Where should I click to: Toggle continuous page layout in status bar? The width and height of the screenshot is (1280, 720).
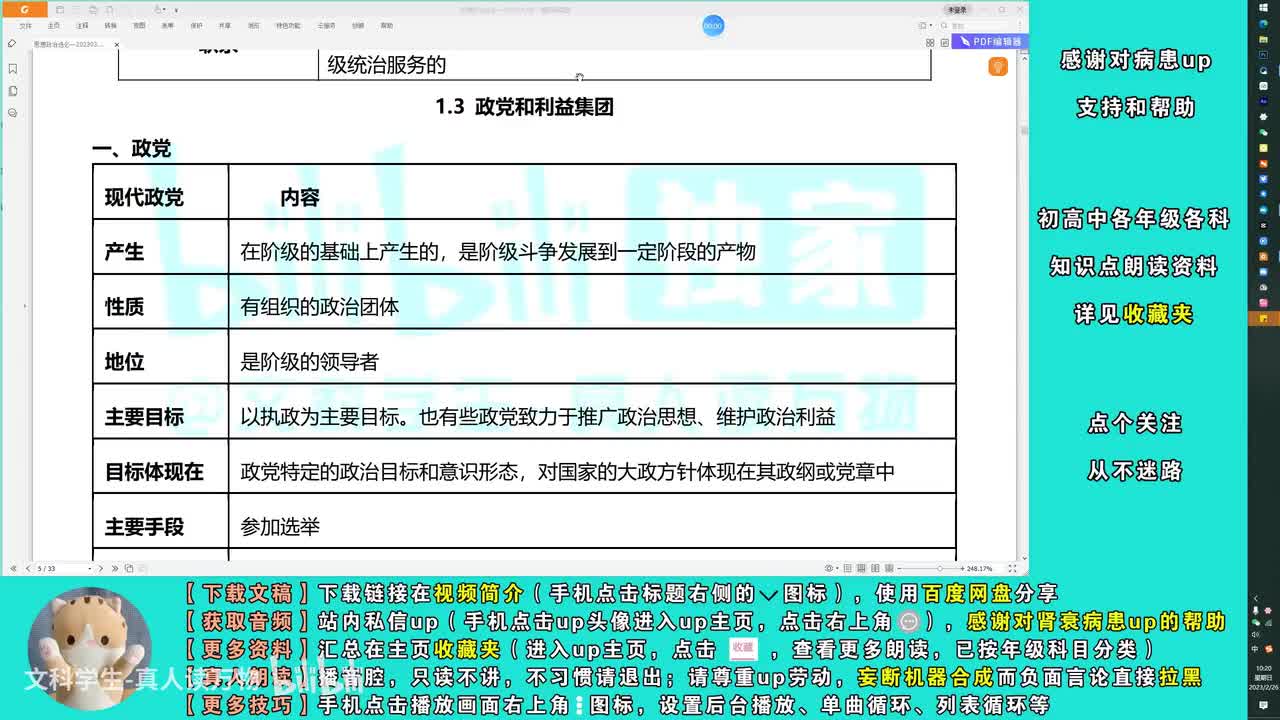[x=860, y=568]
